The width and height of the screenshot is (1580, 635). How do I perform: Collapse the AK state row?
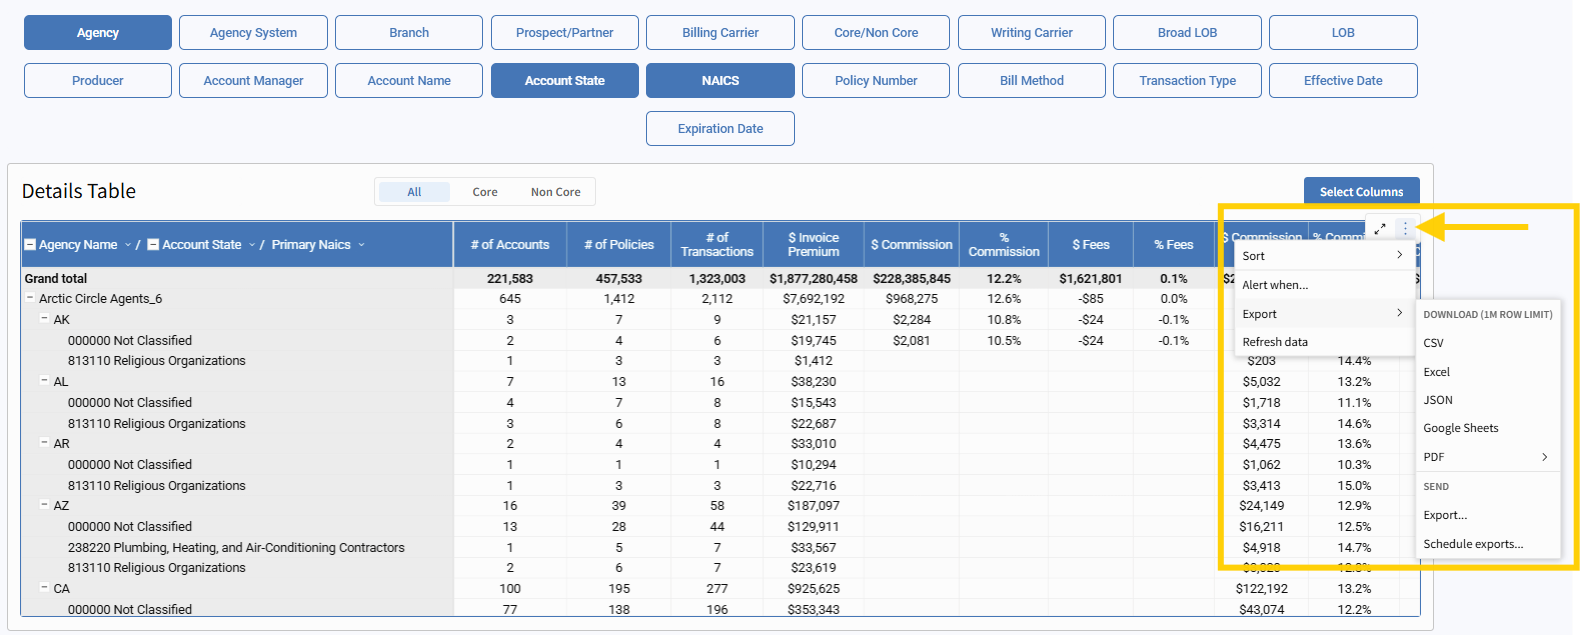coord(44,319)
